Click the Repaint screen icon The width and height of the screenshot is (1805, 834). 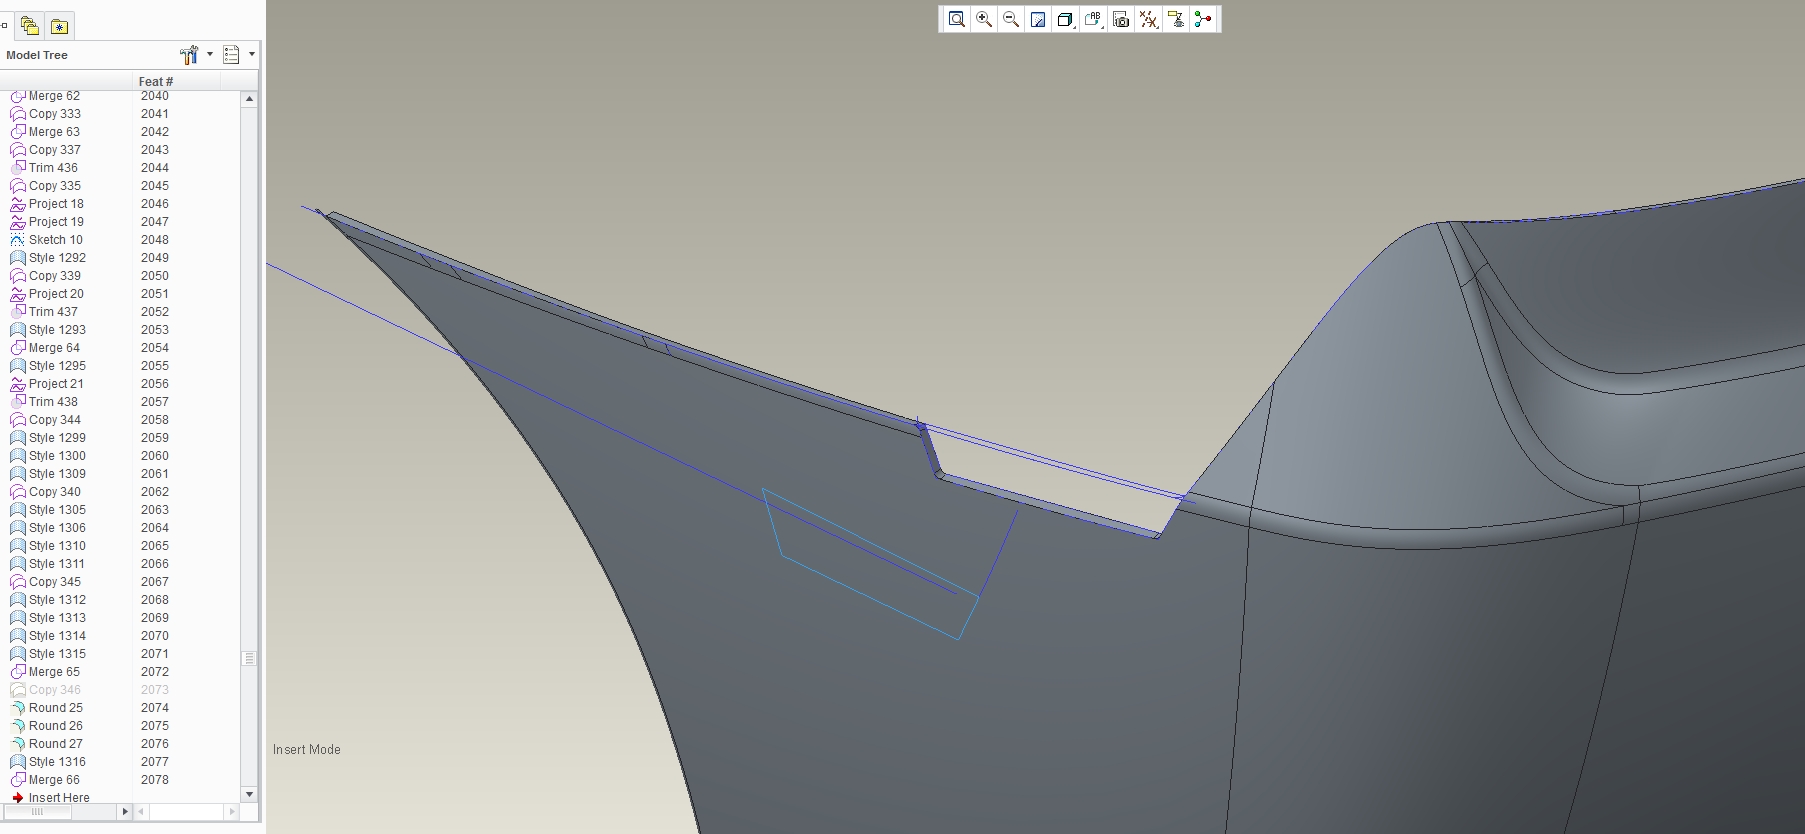pos(1038,19)
